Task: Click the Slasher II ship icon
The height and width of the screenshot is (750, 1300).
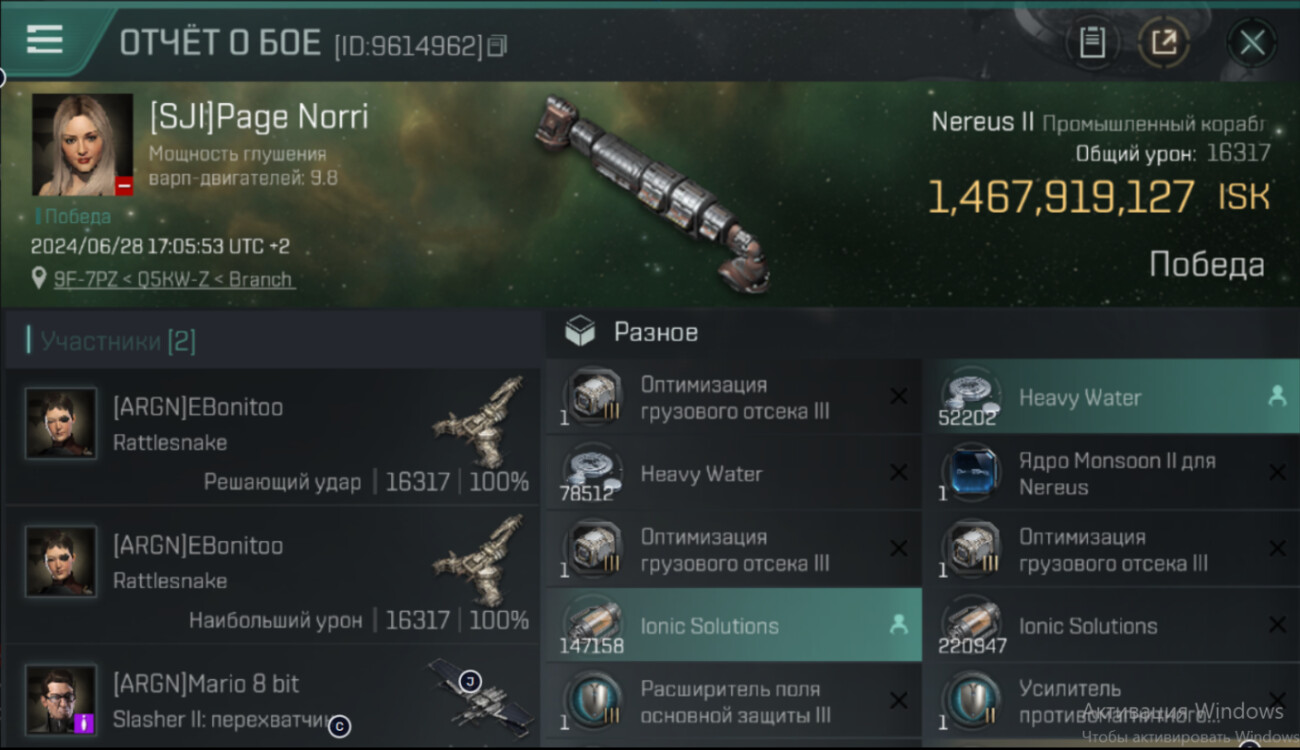Action: 478,695
